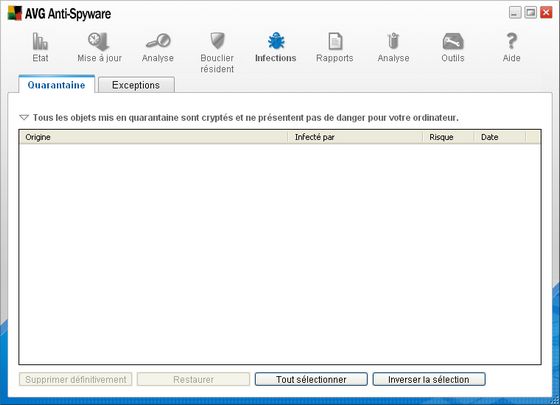Select the magnifying glass Analyse icon

pos(158,40)
